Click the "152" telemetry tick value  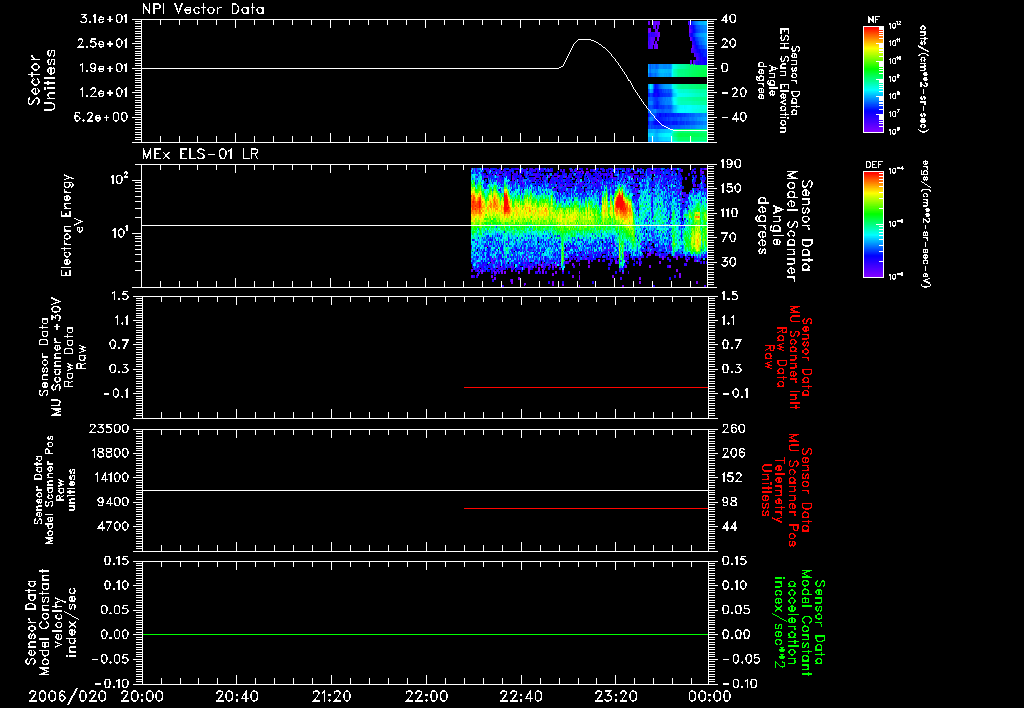point(732,477)
